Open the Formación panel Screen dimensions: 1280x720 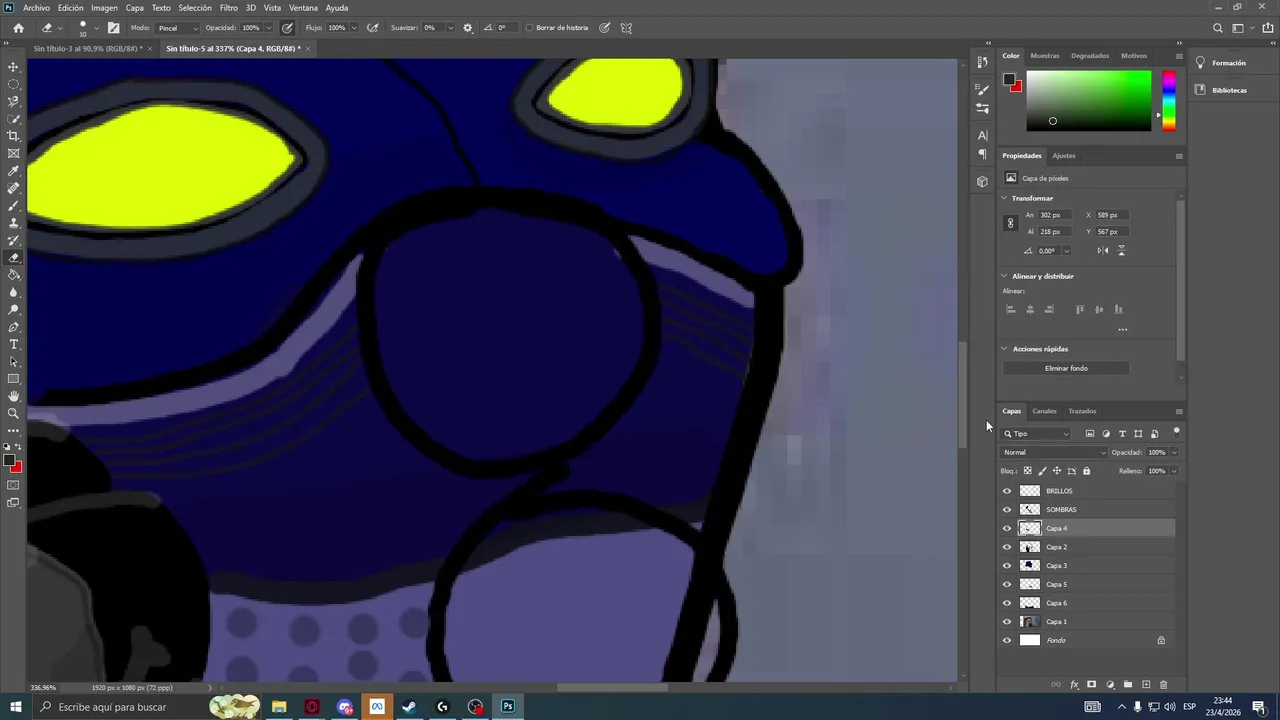click(1229, 63)
